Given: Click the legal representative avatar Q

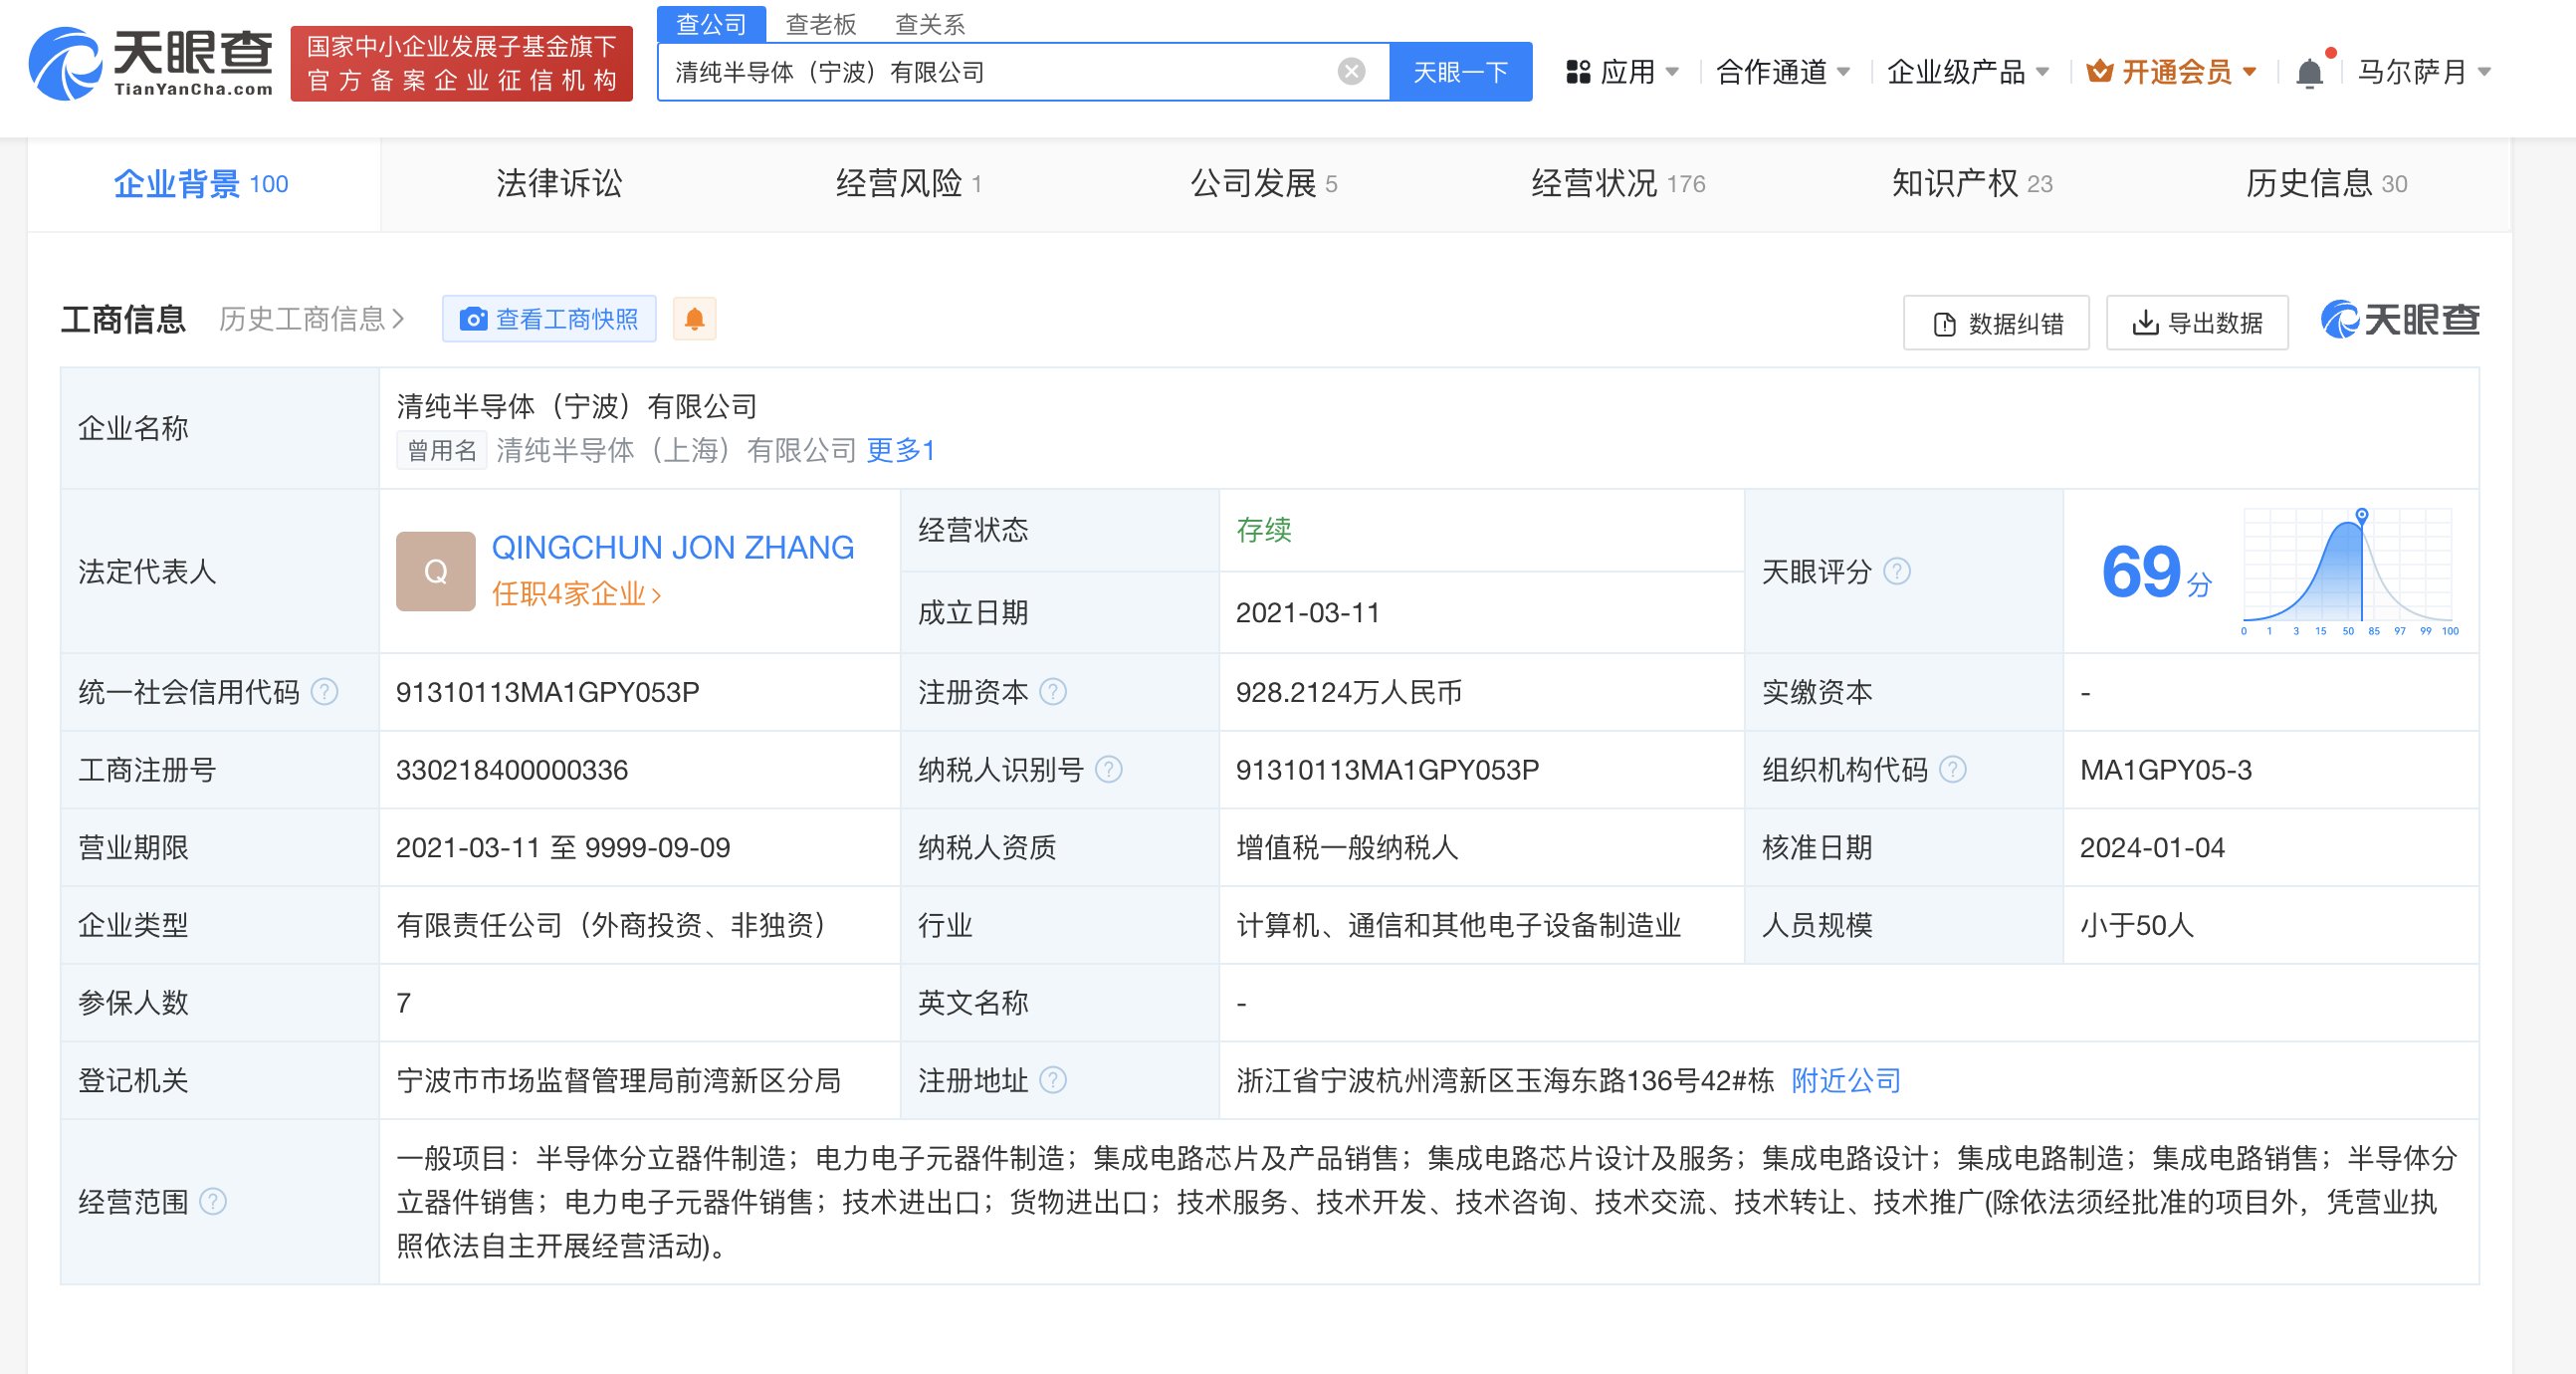Looking at the screenshot, I should (x=435, y=571).
